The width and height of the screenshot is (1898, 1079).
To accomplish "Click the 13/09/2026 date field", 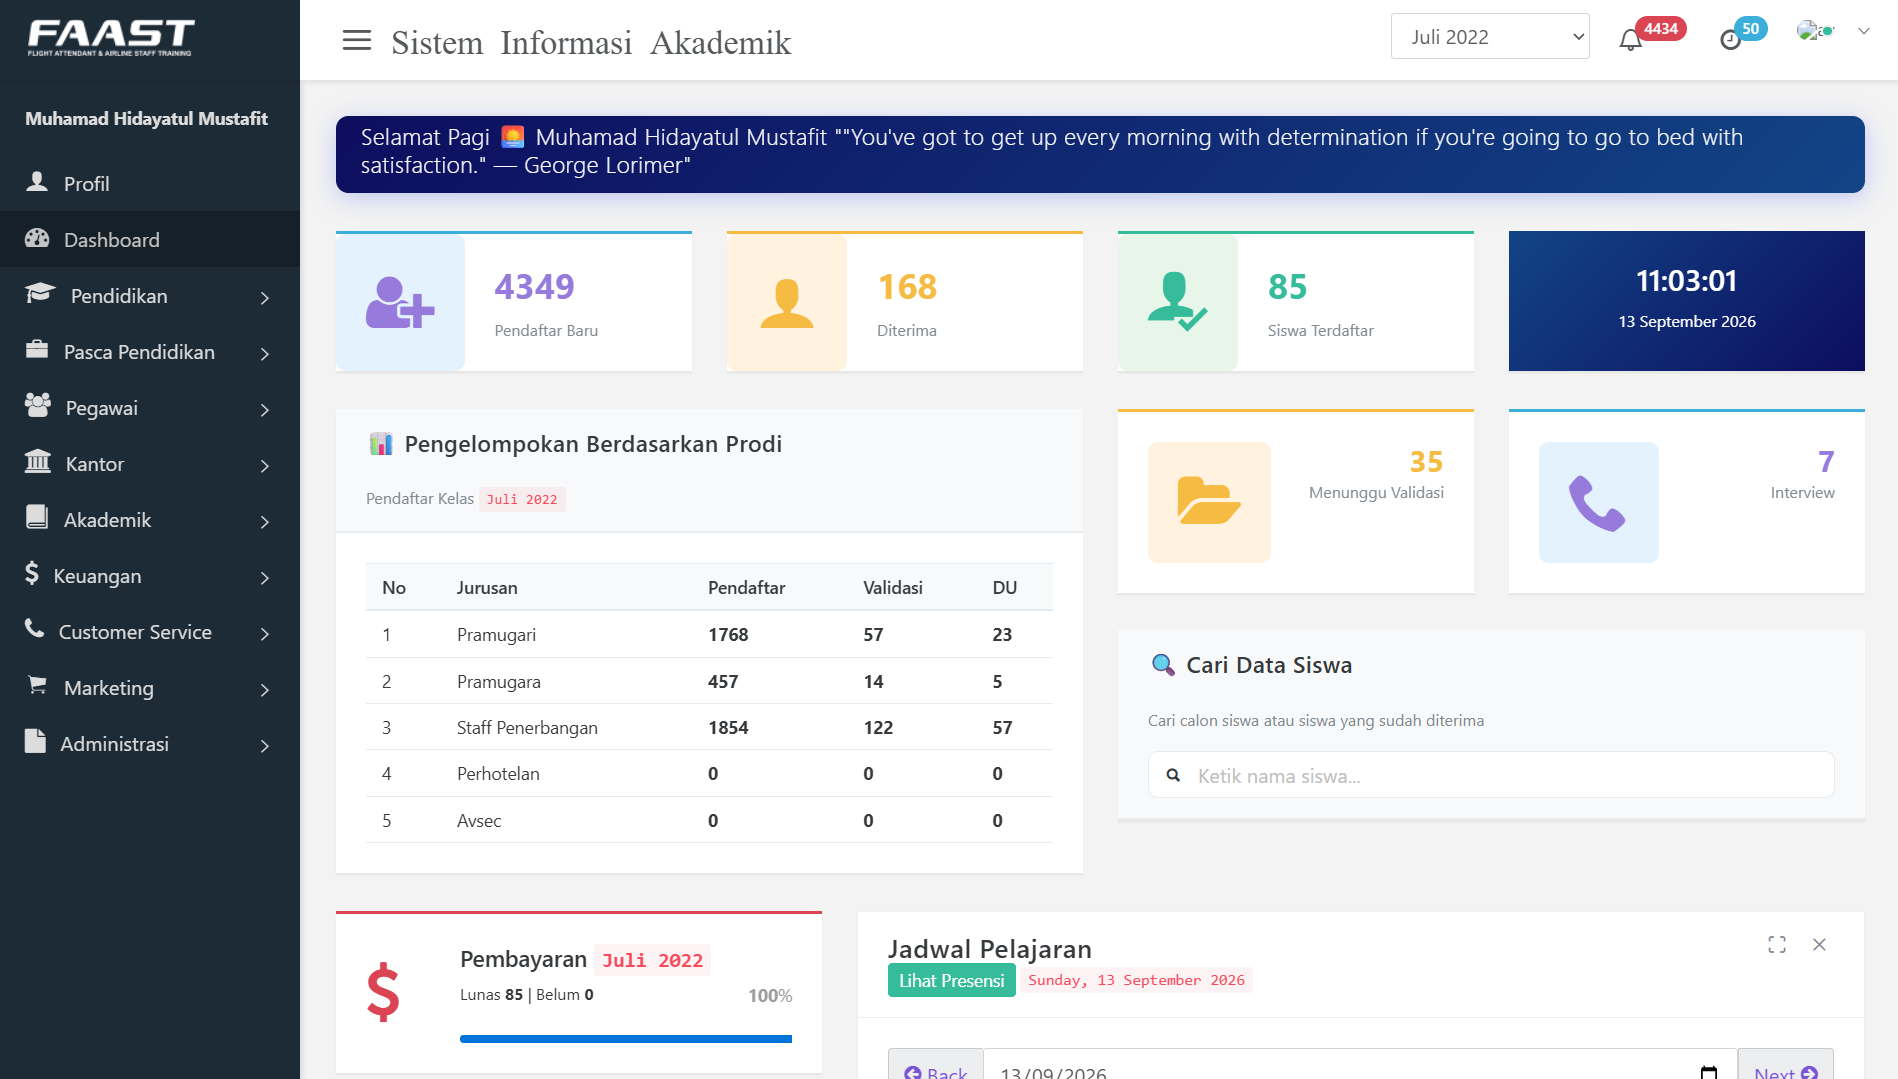I will tap(1361, 1066).
